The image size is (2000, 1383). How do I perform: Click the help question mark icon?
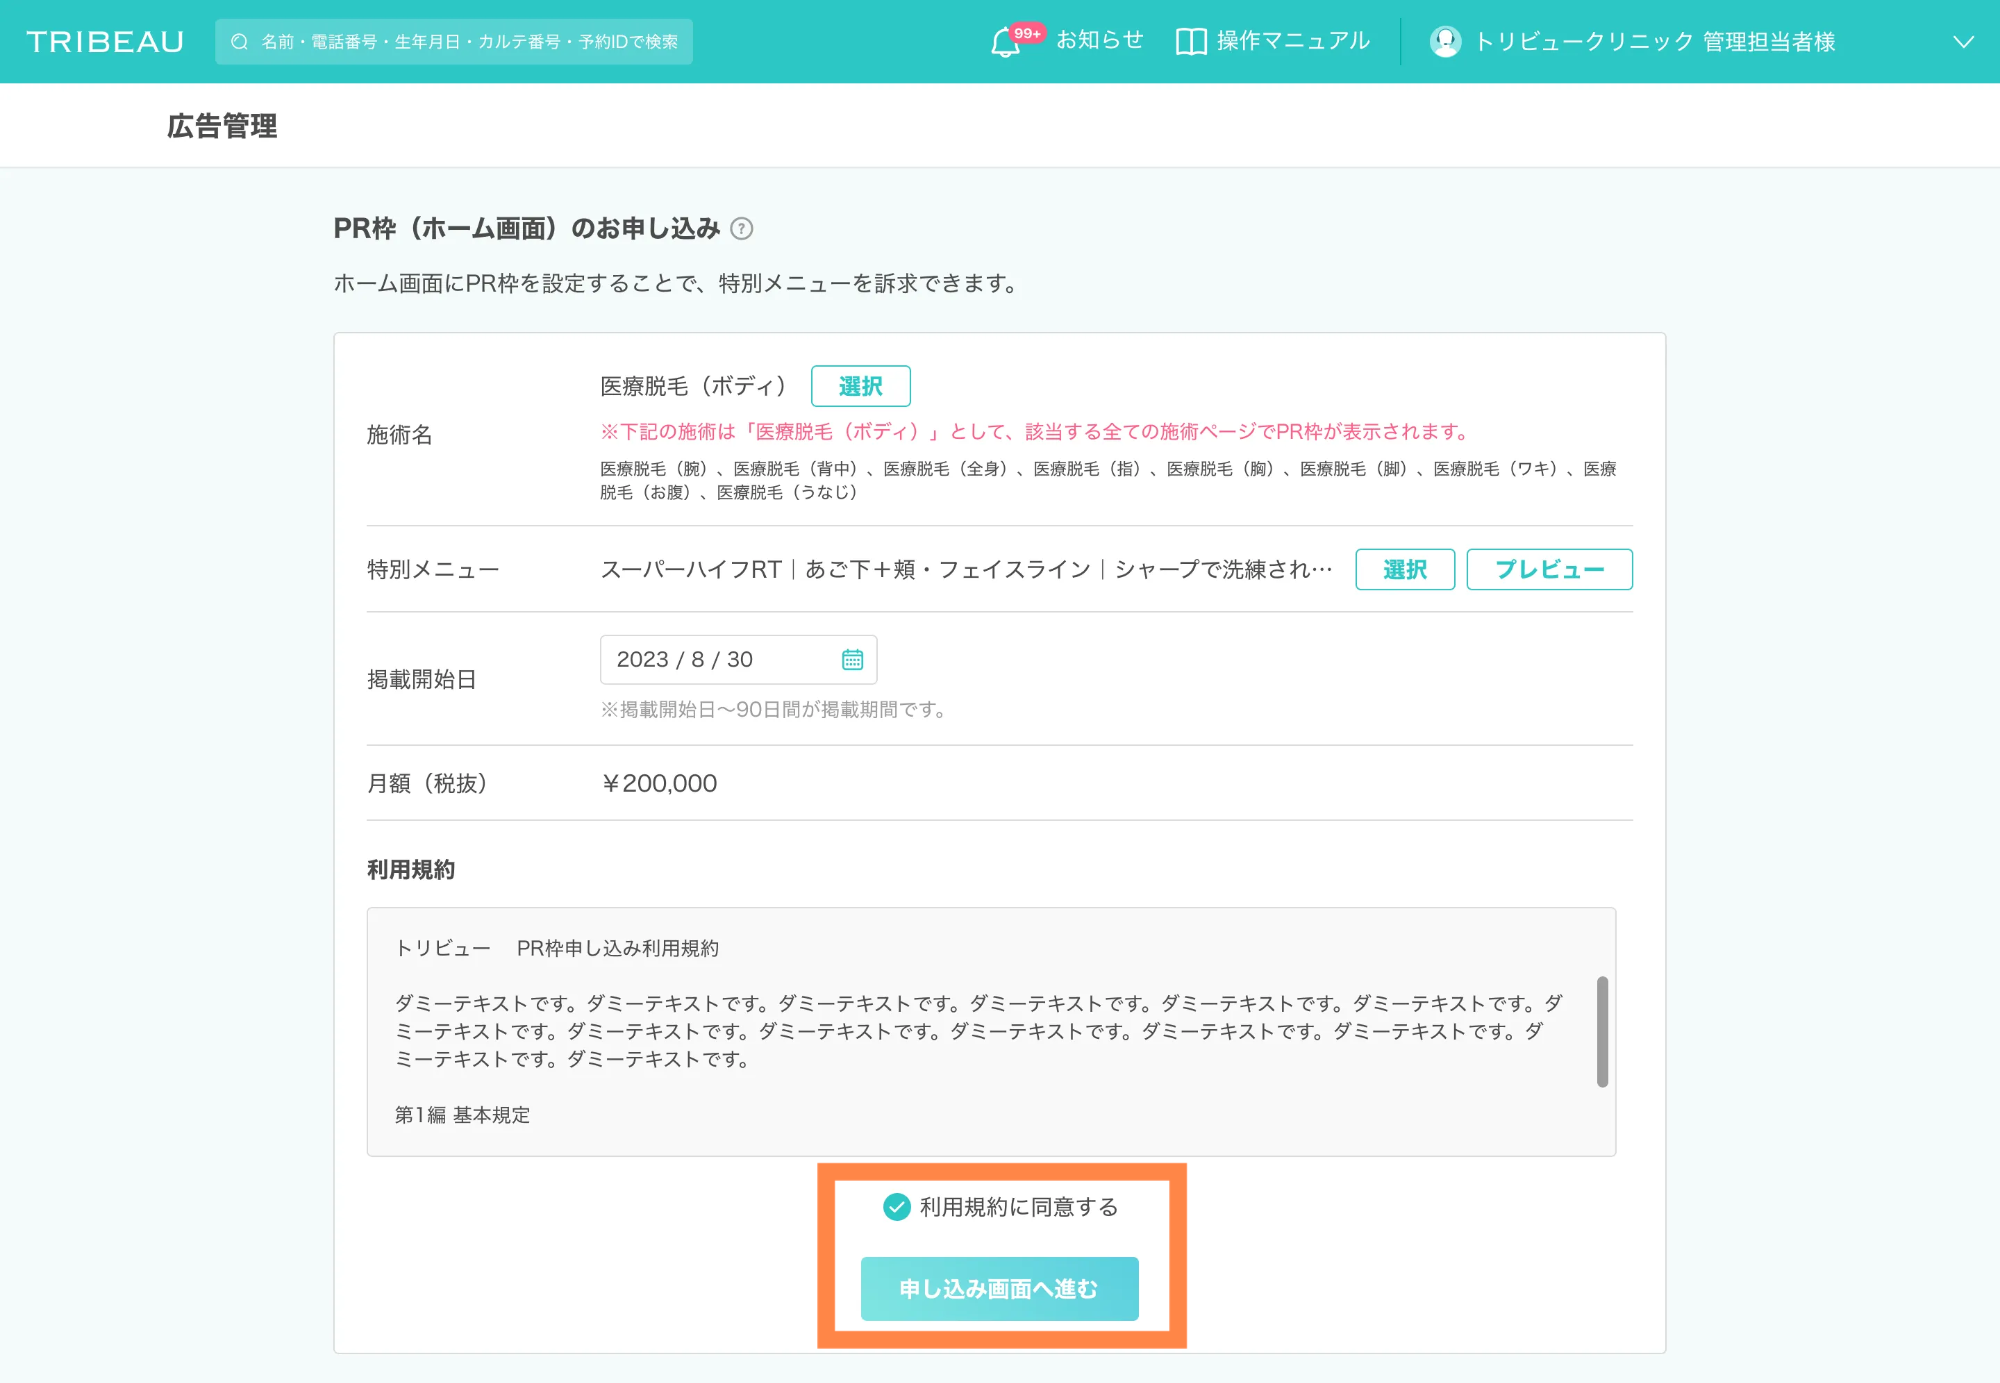pos(741,229)
